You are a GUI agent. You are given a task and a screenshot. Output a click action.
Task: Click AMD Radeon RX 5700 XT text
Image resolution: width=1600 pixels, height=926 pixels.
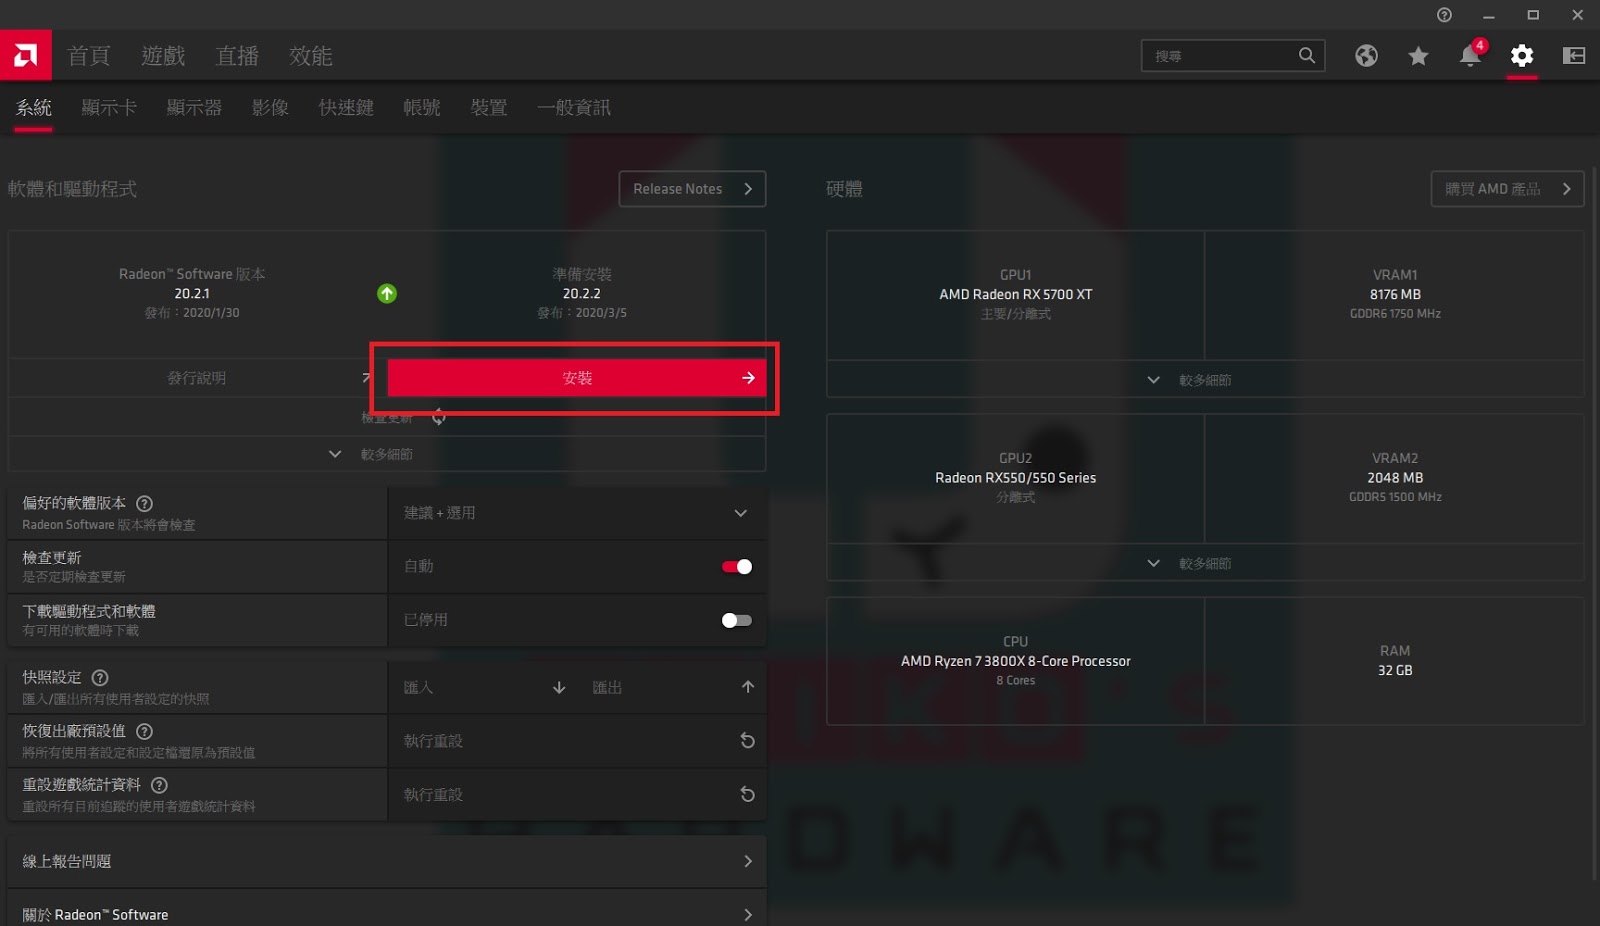(x=1015, y=295)
